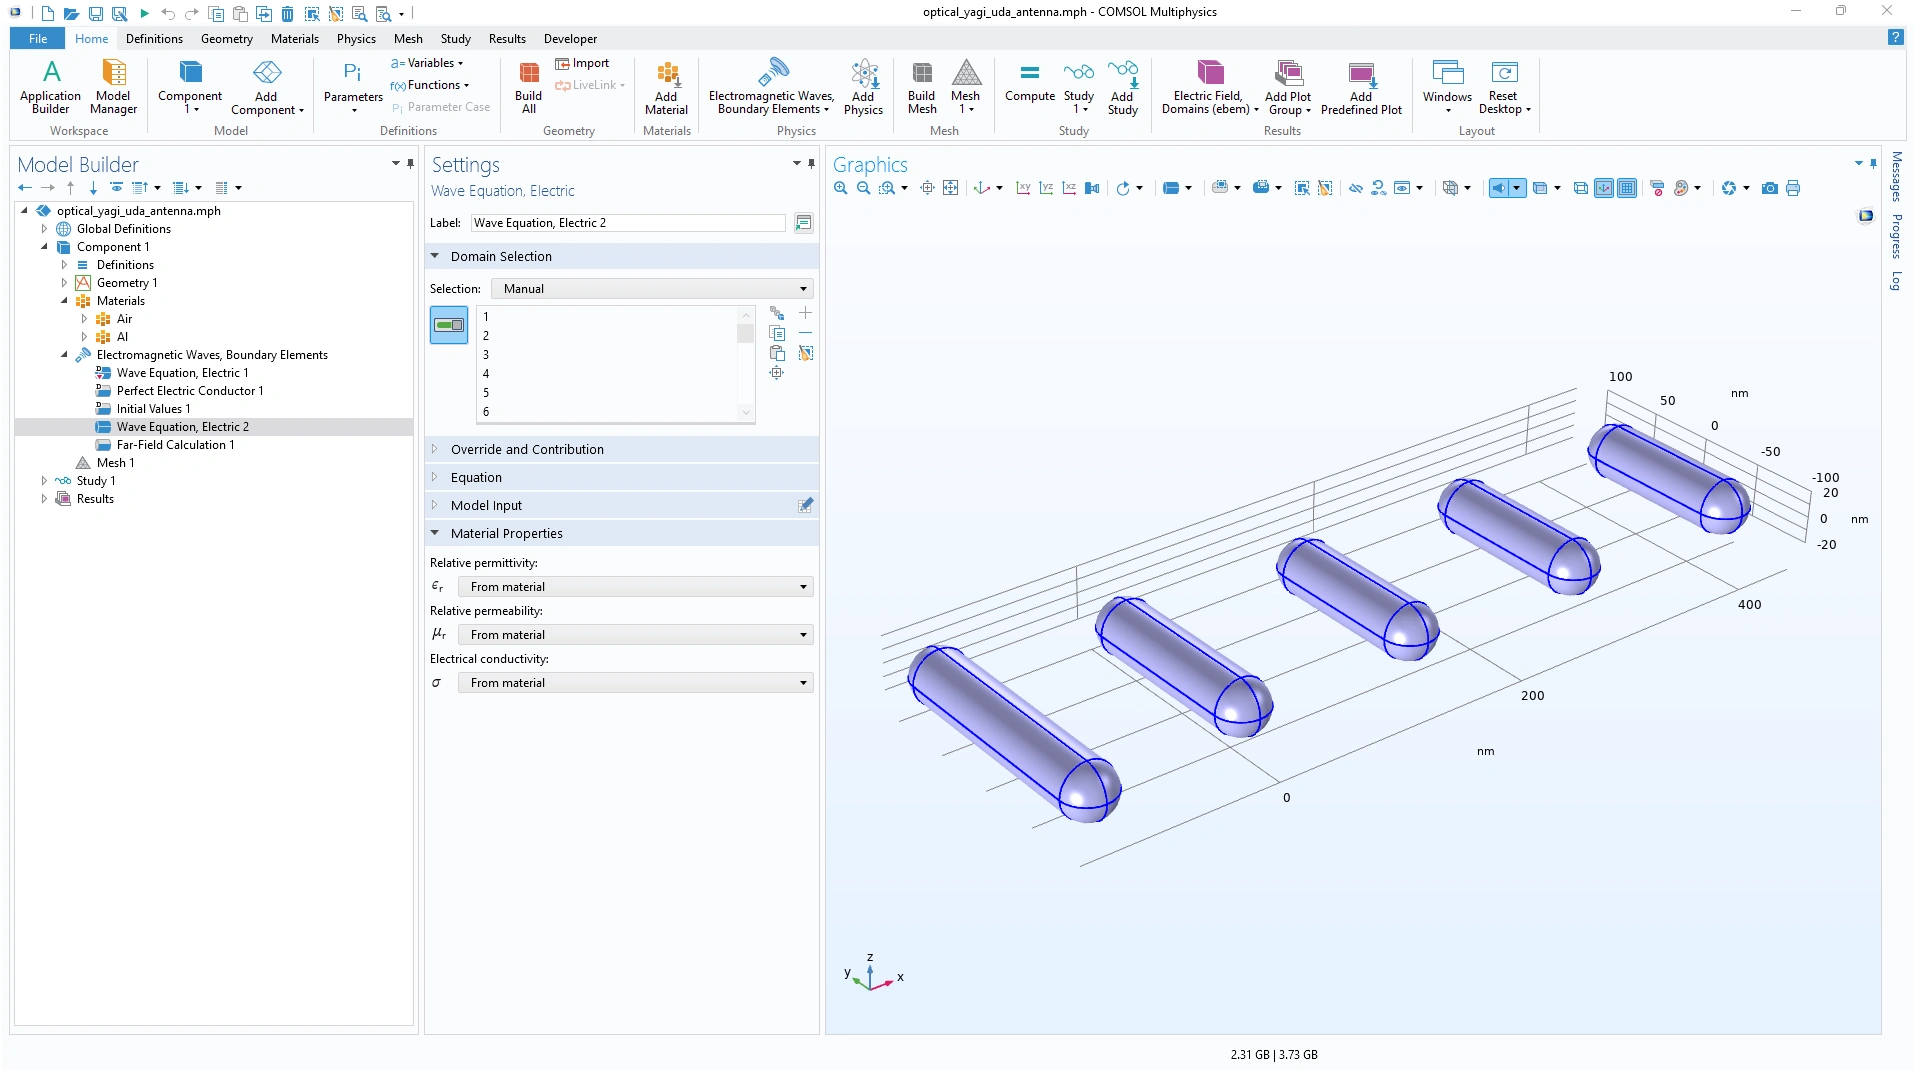Open the Physics ribbon tab
The height and width of the screenshot is (1070, 1914).
356,38
